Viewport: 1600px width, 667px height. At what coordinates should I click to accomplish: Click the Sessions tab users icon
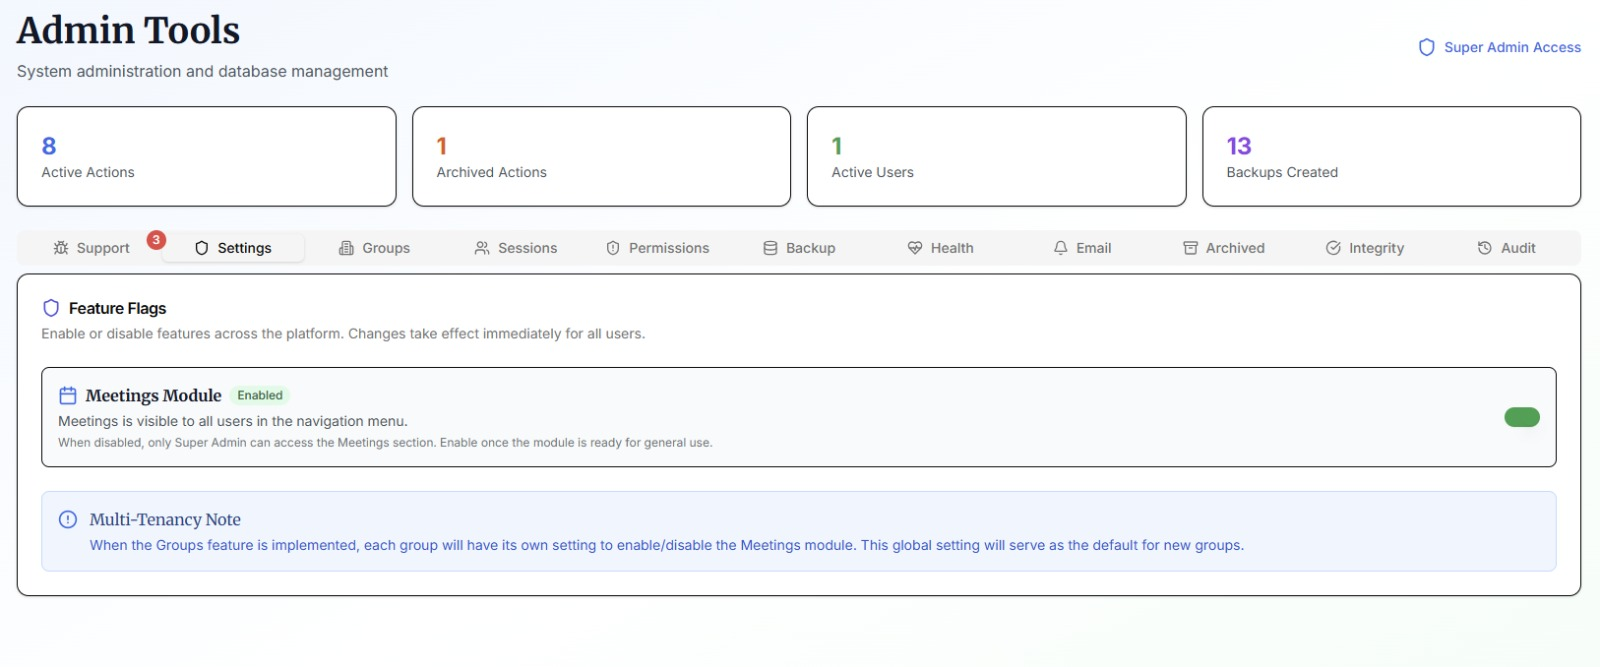pyautogui.click(x=482, y=248)
